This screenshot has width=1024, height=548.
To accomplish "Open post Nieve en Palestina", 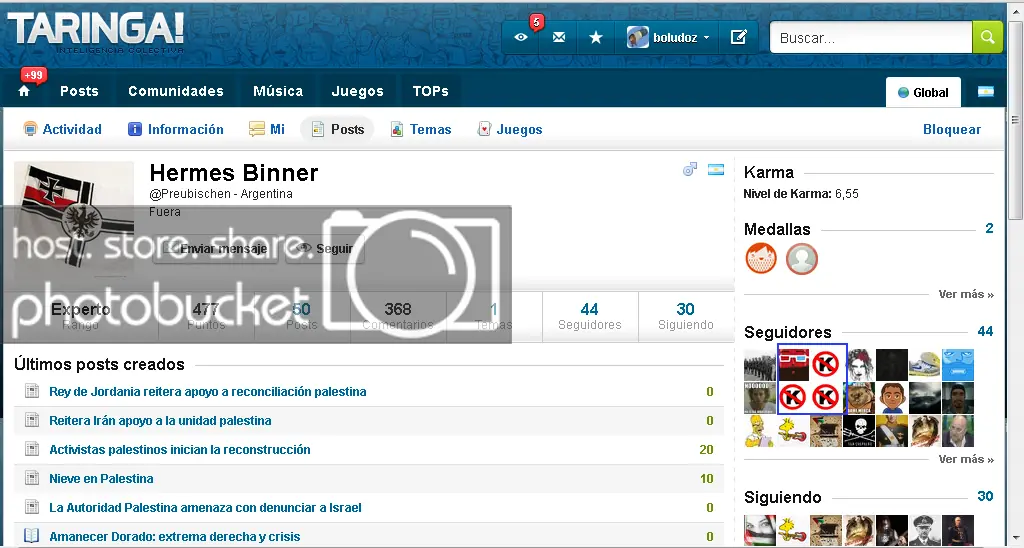I will point(101,479).
